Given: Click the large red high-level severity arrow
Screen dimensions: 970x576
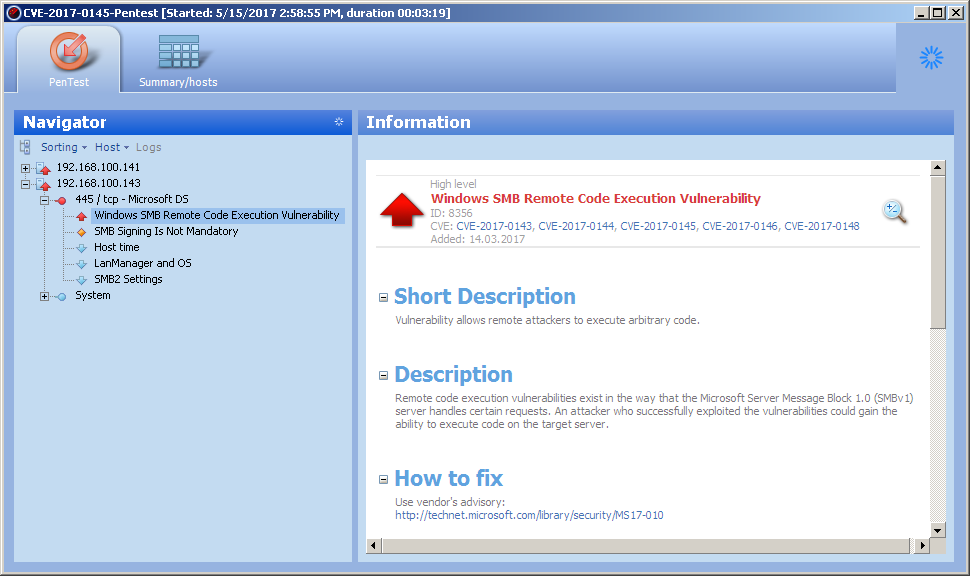Looking at the screenshot, I should pyautogui.click(x=401, y=210).
